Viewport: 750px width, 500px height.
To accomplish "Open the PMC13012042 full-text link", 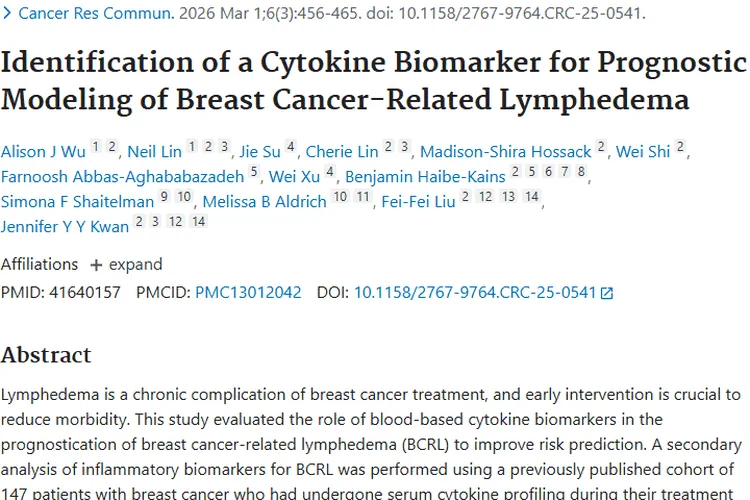I will point(248,293).
